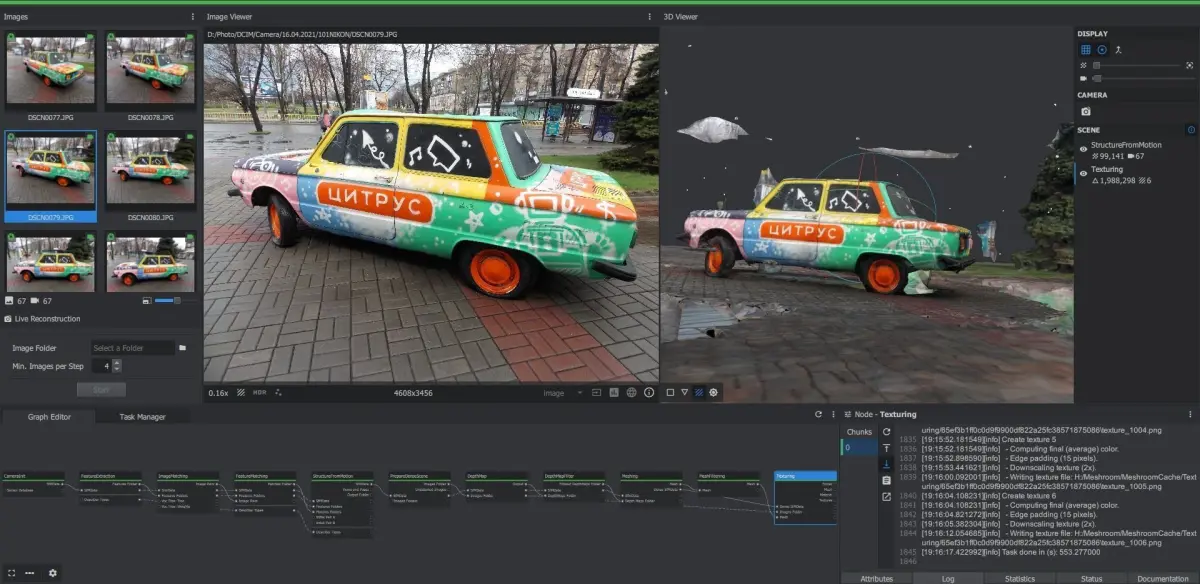Select chunk 0 in Chunks list
This screenshot has width=1200, height=584.
[859, 448]
